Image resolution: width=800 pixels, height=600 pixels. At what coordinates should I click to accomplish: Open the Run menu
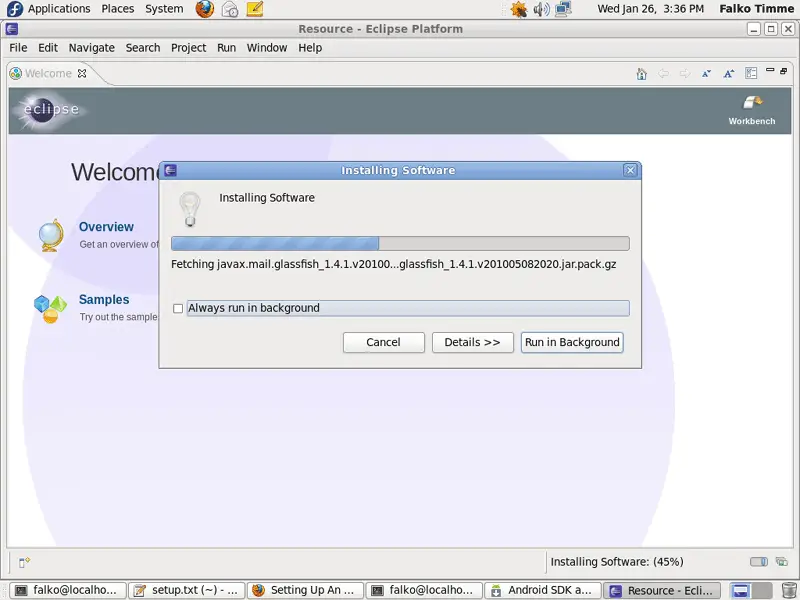coord(227,48)
